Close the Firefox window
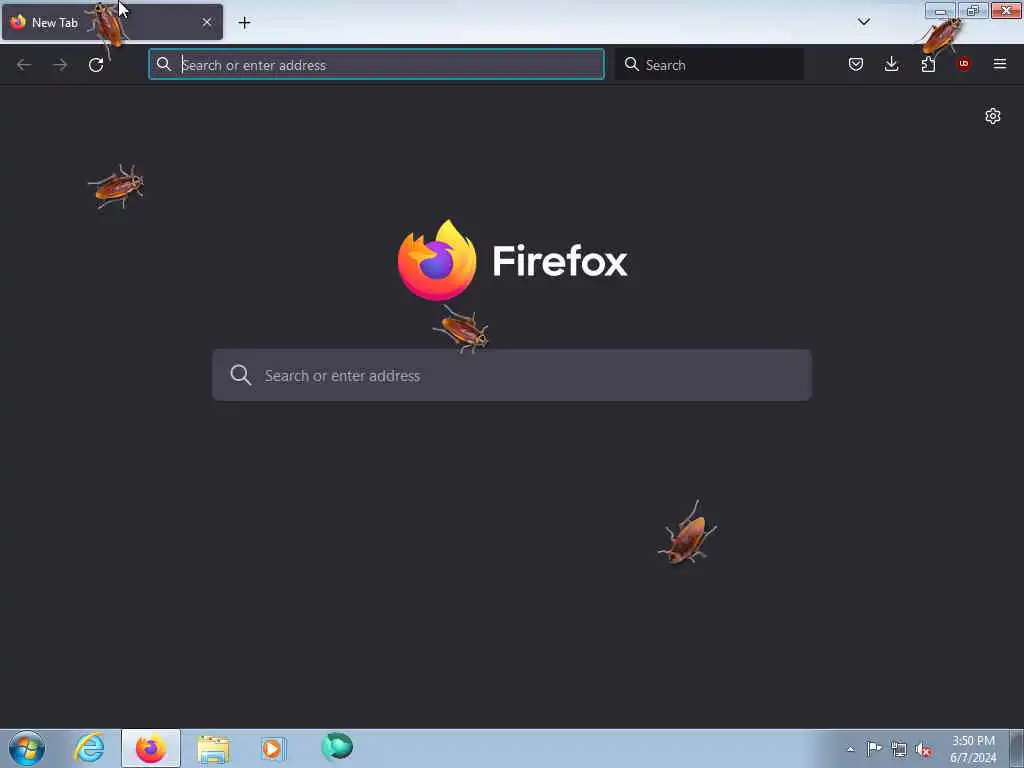This screenshot has width=1024, height=768. 1006,10
